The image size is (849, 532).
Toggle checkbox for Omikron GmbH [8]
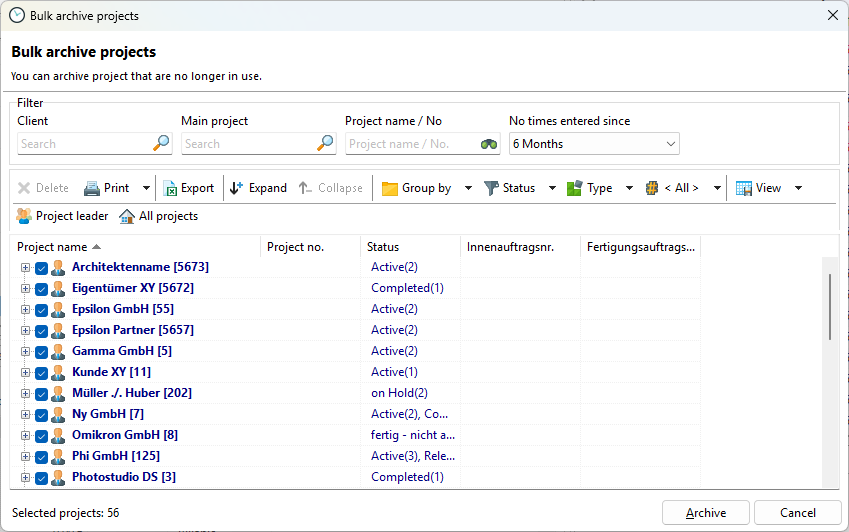click(x=41, y=436)
